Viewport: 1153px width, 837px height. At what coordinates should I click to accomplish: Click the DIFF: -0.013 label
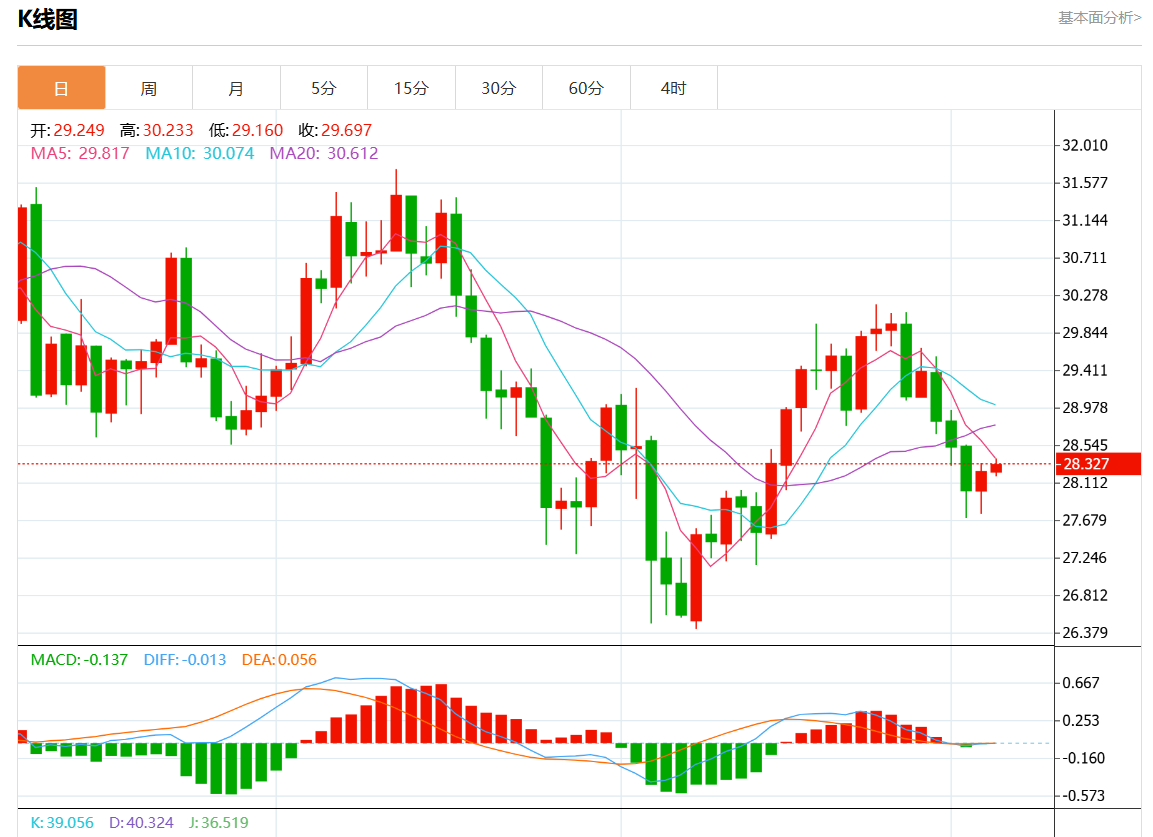(x=185, y=660)
